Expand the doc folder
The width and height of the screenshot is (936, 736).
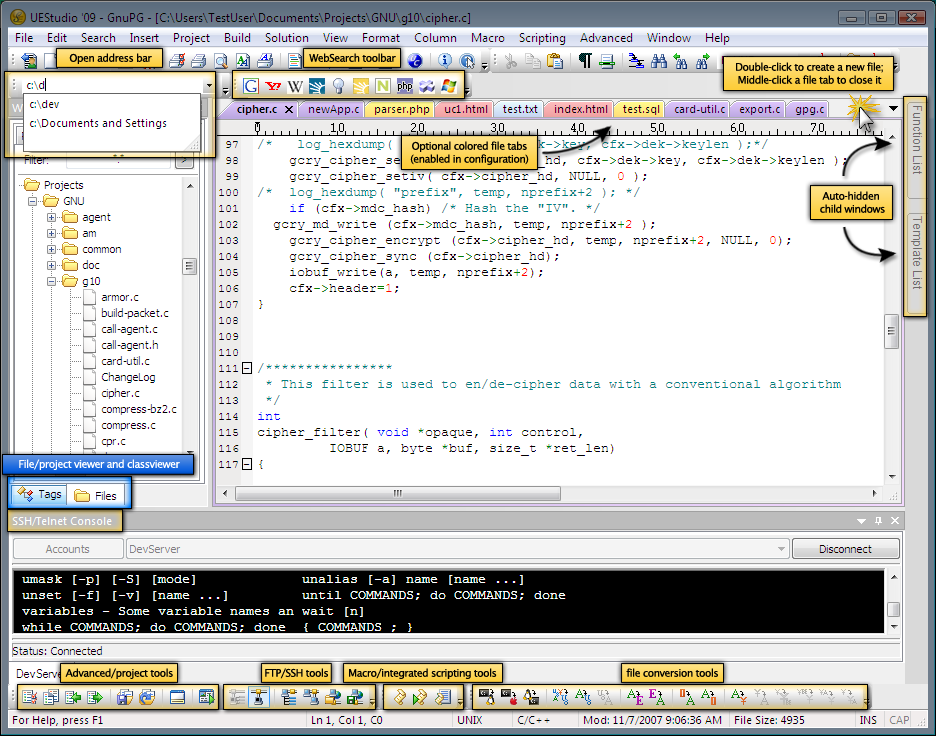tap(51, 265)
